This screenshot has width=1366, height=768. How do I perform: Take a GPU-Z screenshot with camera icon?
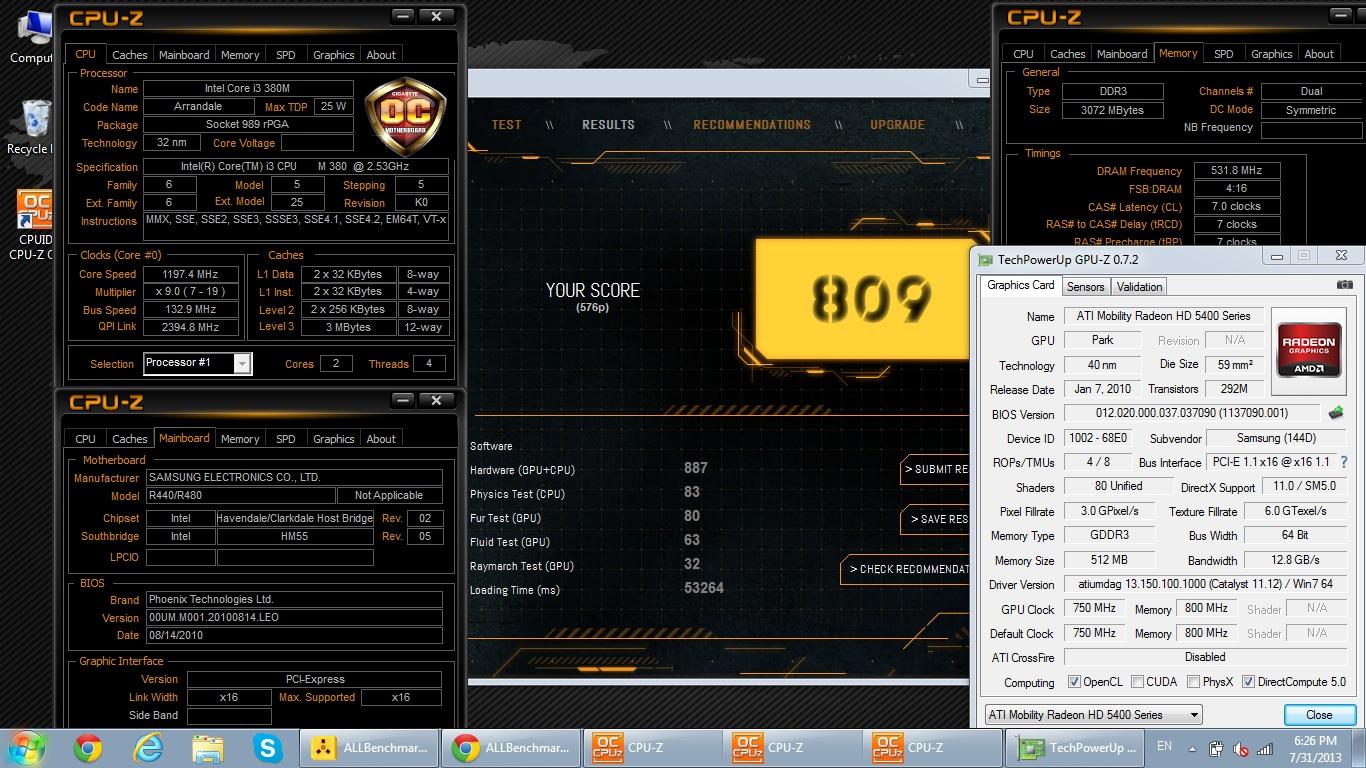(1345, 285)
